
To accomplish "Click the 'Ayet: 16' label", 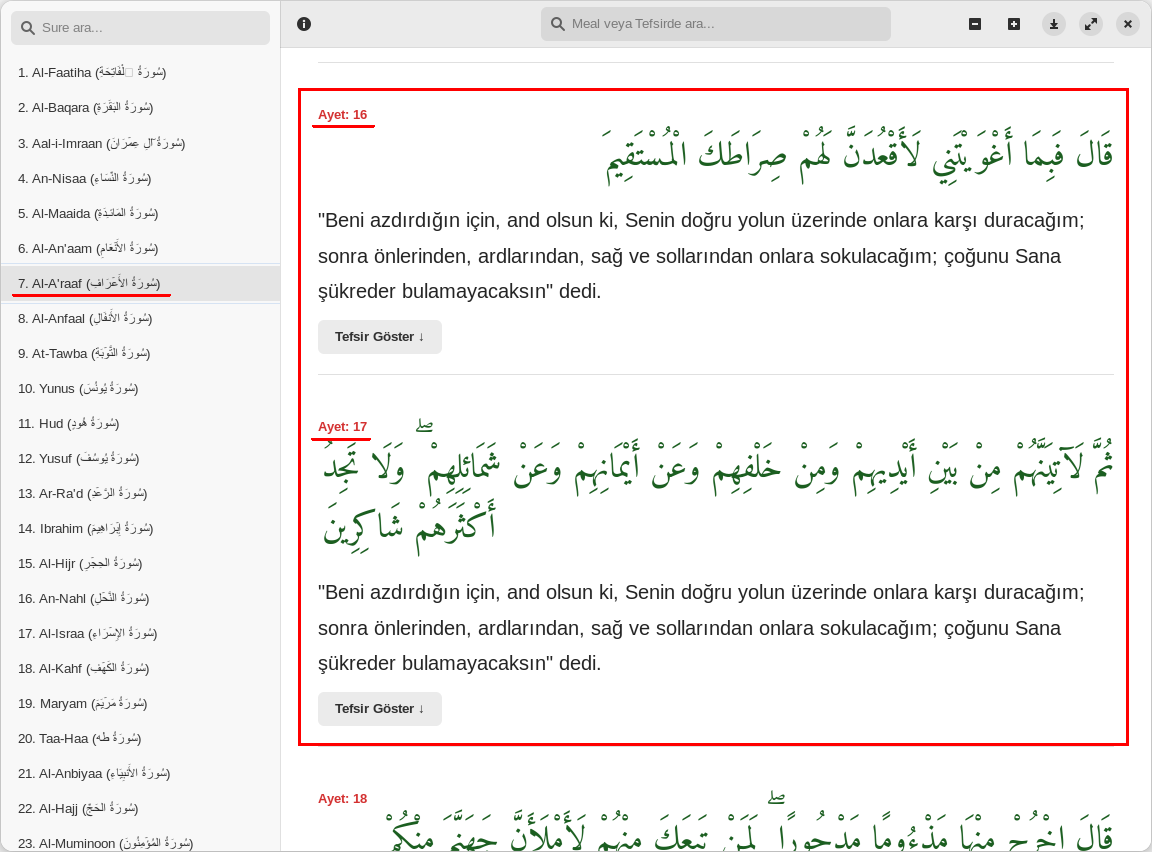I will pyautogui.click(x=342, y=115).
